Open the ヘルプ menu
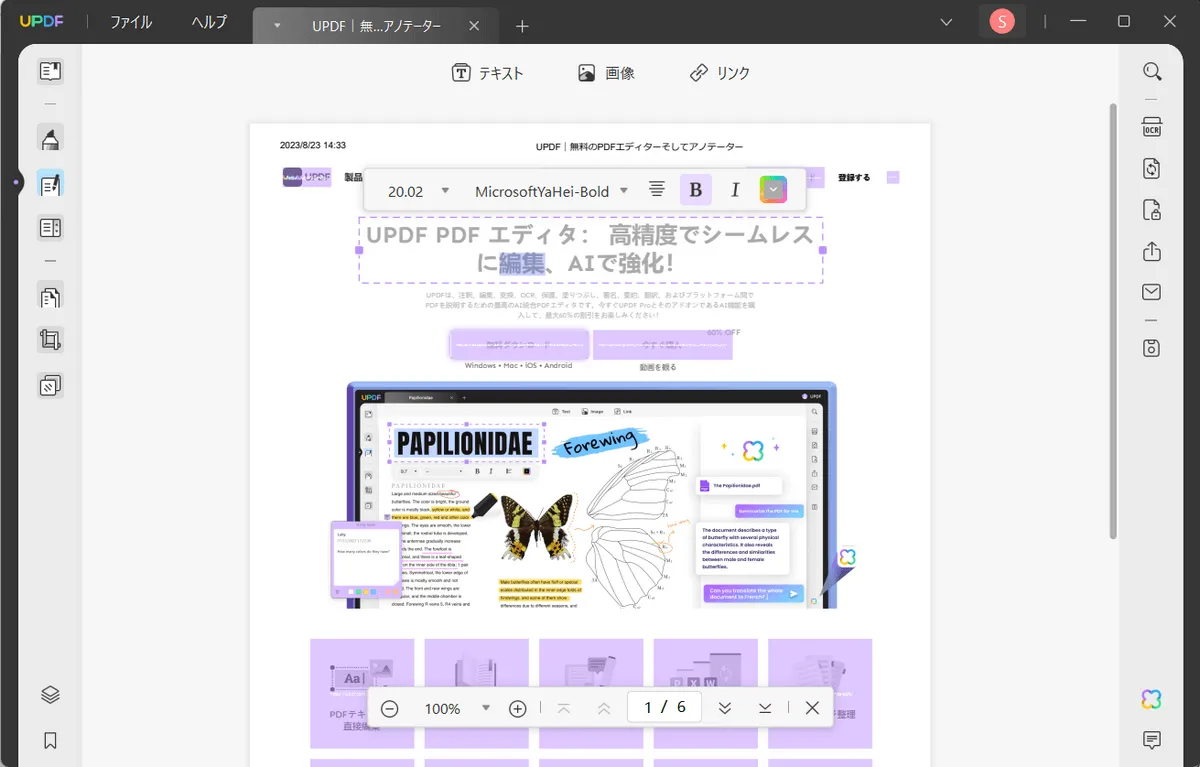This screenshot has height=767, width=1200. coord(209,22)
